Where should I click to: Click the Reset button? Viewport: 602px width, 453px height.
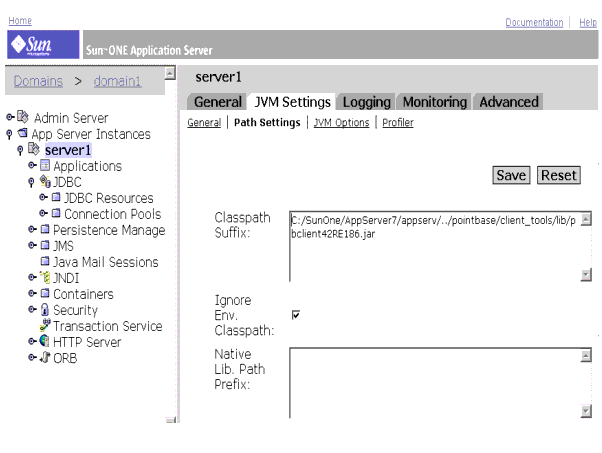(x=559, y=175)
